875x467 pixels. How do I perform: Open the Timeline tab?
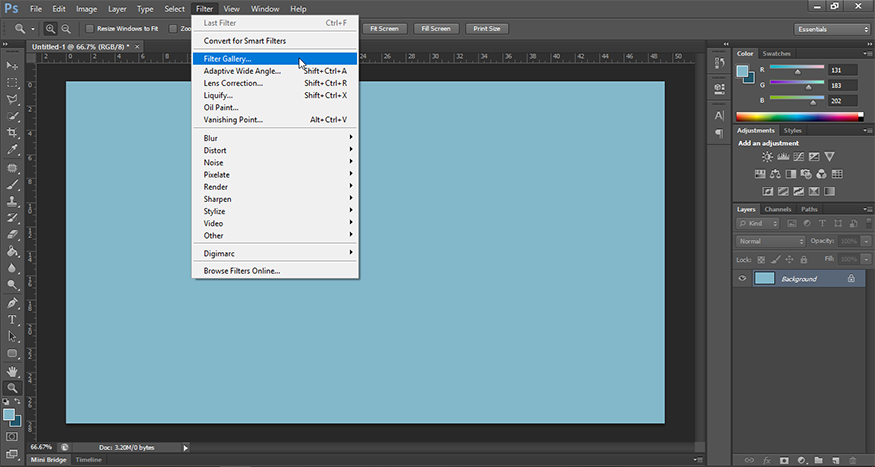[89, 460]
